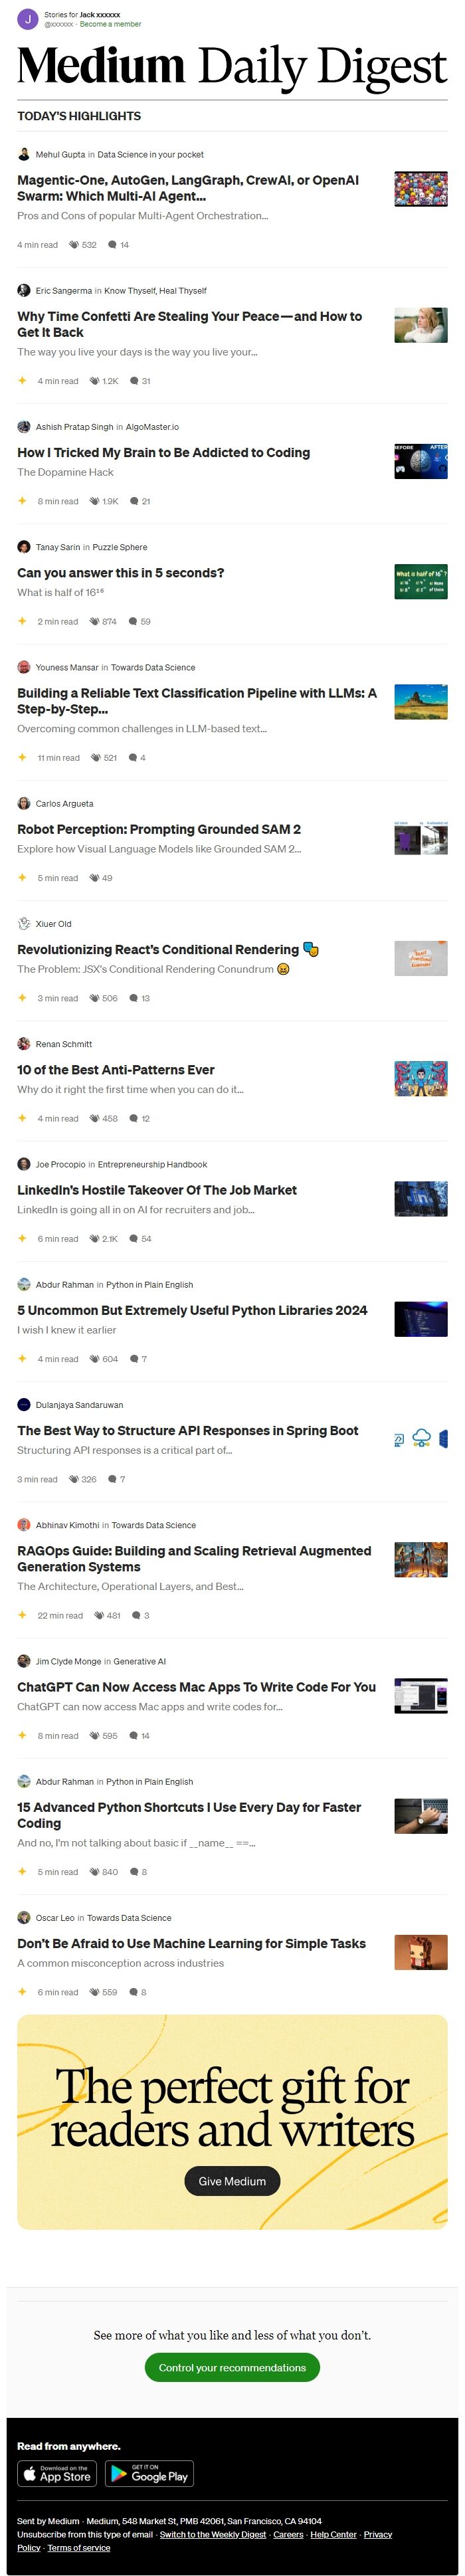Click comment icon with 54 responses
This screenshot has width=465, height=2576.
point(134,1238)
